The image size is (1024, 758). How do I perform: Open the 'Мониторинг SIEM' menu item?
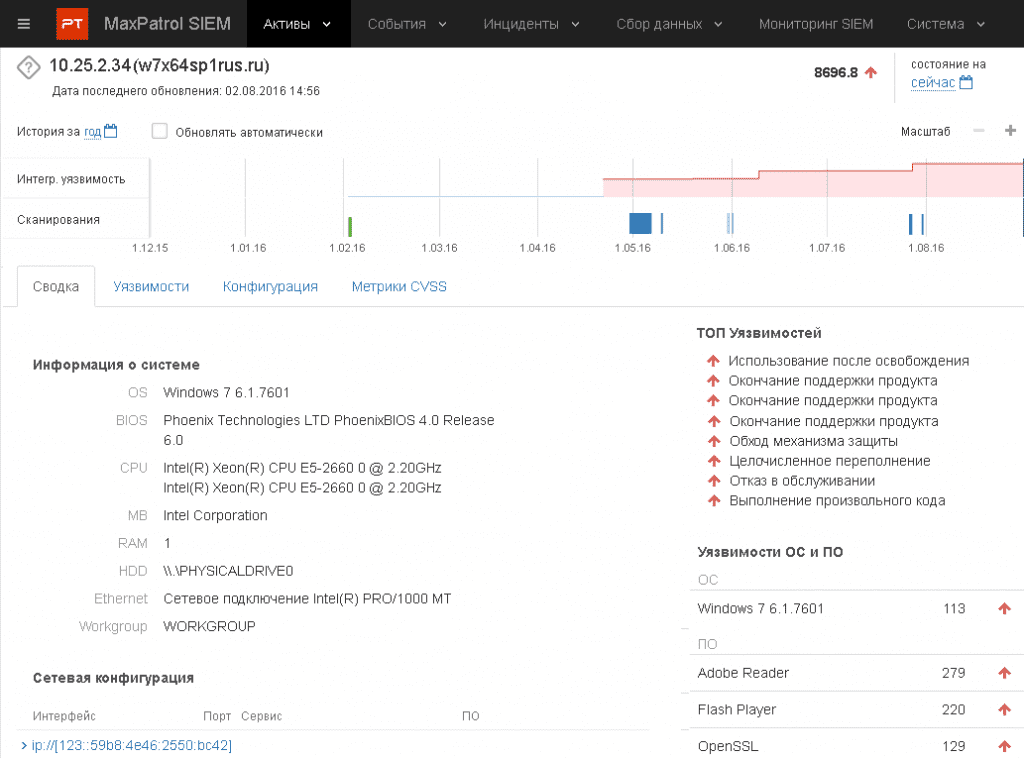pos(816,24)
